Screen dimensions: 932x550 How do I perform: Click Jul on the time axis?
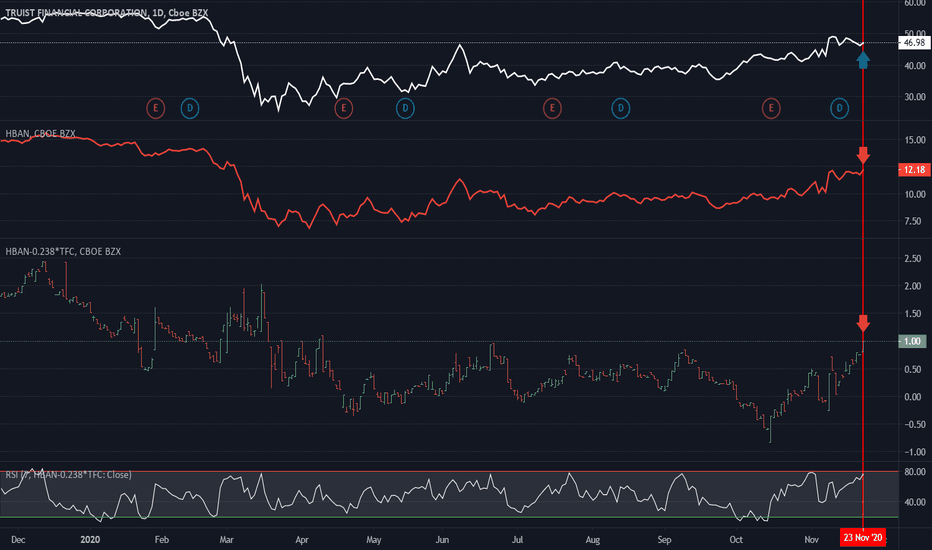[518, 540]
